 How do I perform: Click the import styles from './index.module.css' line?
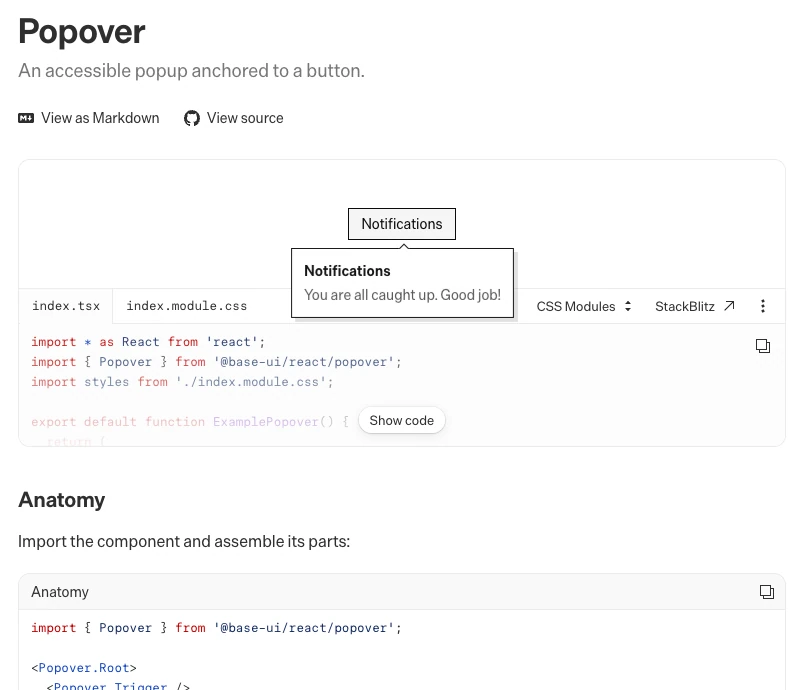click(182, 382)
